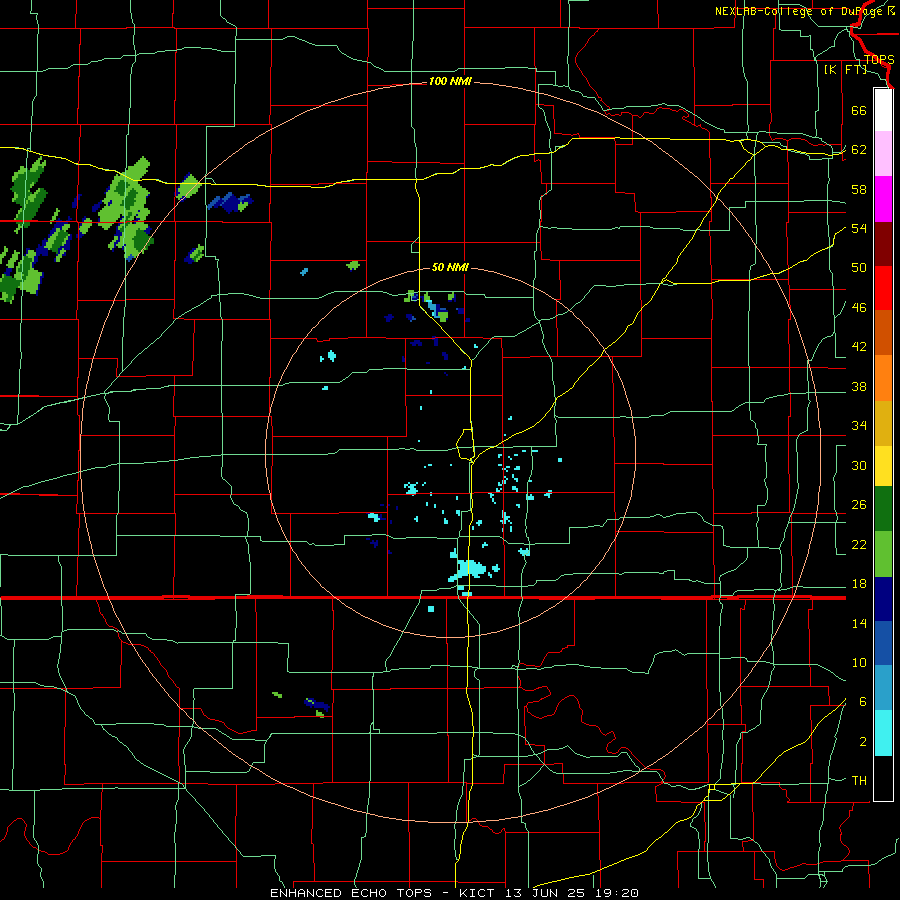Click the 22 legend value
Viewport: 900px width, 900px height.
(859, 544)
